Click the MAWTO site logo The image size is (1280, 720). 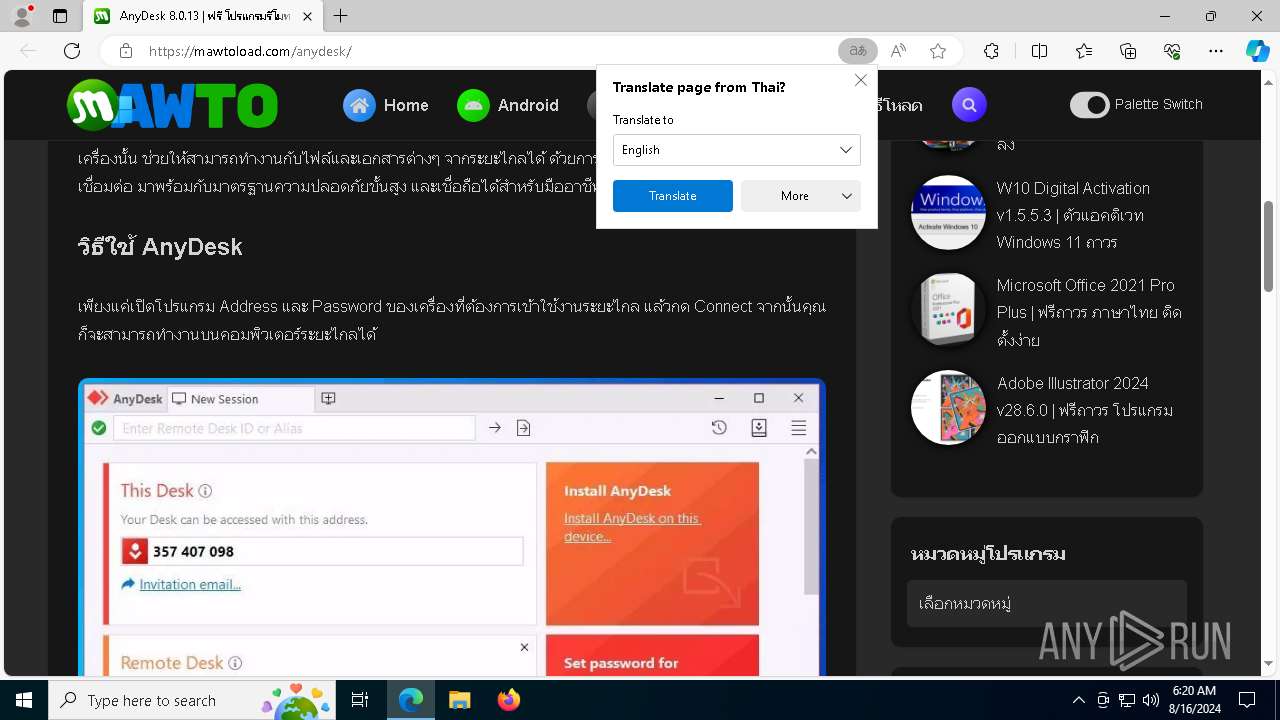(x=172, y=105)
